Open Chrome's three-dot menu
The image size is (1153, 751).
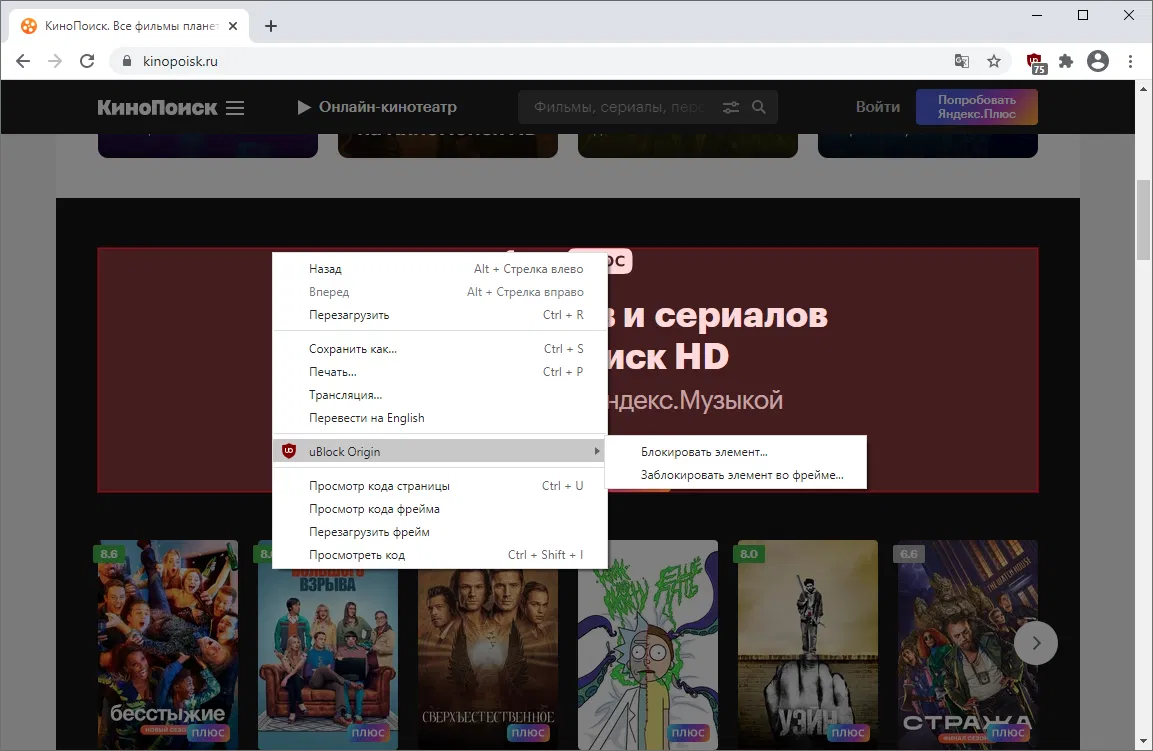point(1130,61)
